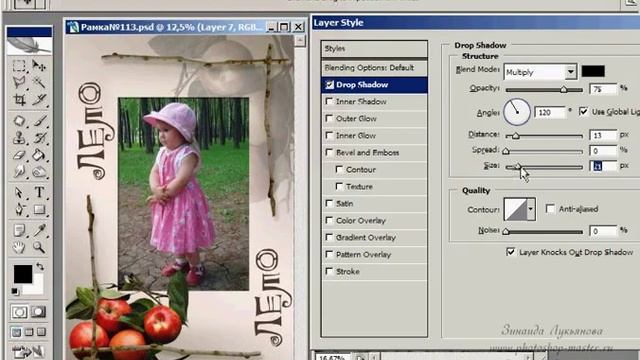
Task: Select the Eyedropper tool
Action: [39, 230]
